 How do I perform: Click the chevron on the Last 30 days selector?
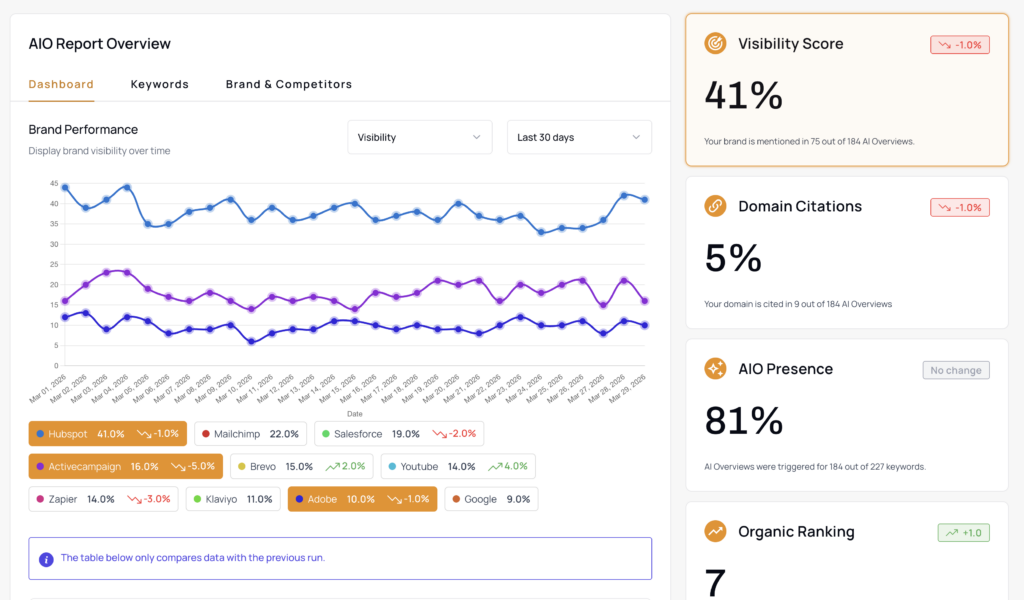636,137
